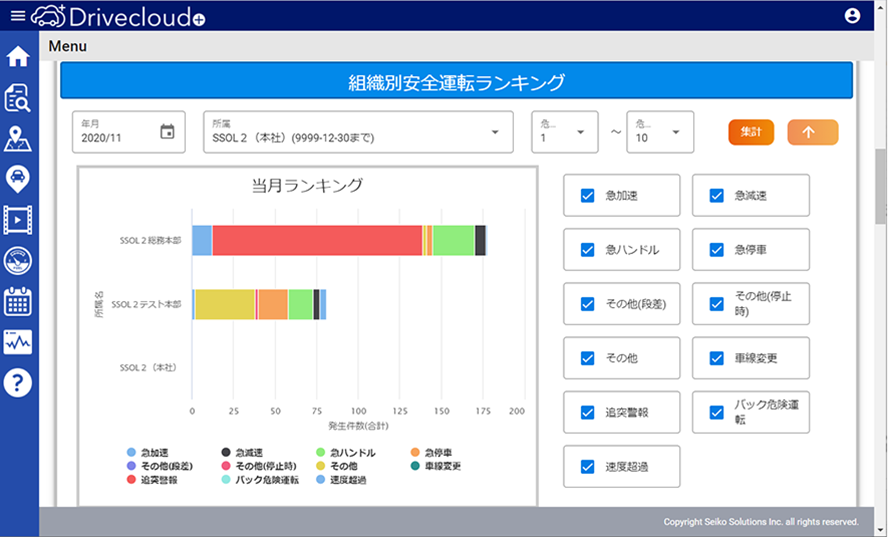Toggle the その他(停止時) checkbox
This screenshot has height=537, width=888.
716,304
